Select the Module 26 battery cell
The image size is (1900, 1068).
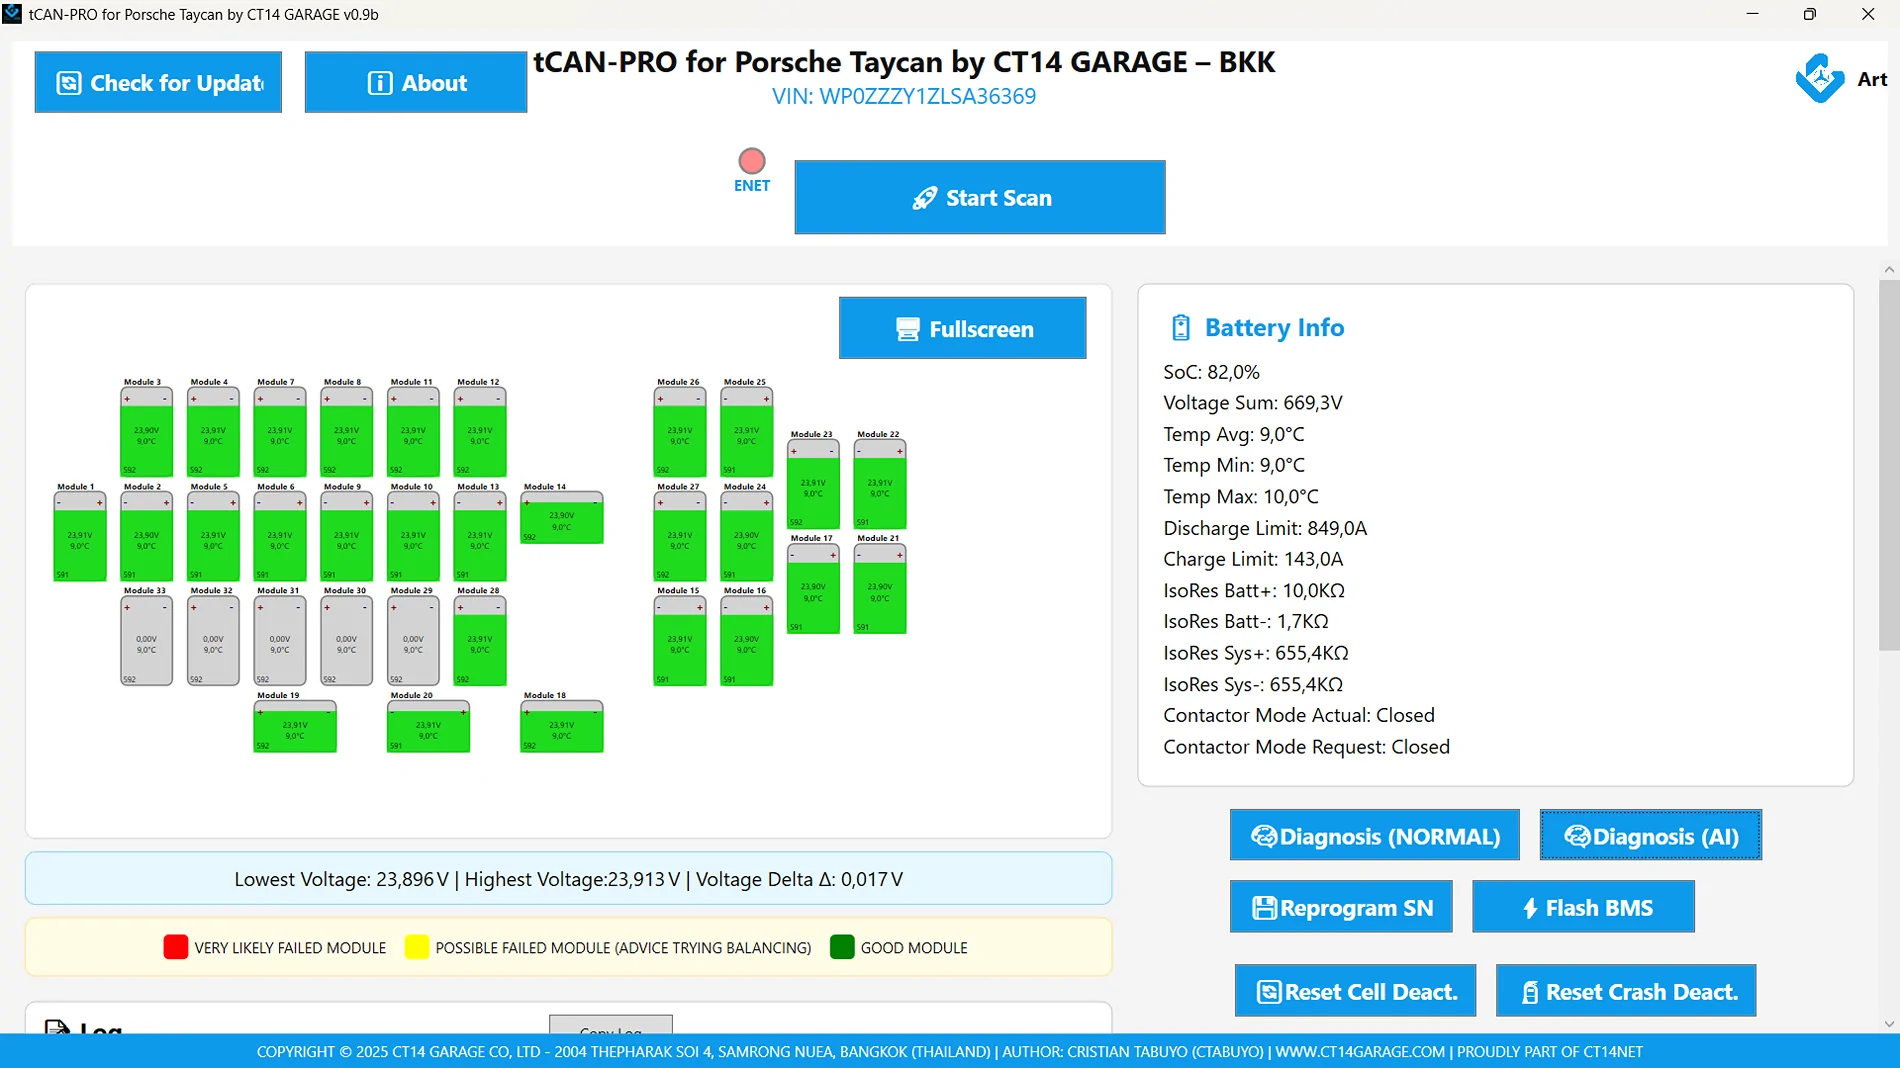click(x=680, y=432)
